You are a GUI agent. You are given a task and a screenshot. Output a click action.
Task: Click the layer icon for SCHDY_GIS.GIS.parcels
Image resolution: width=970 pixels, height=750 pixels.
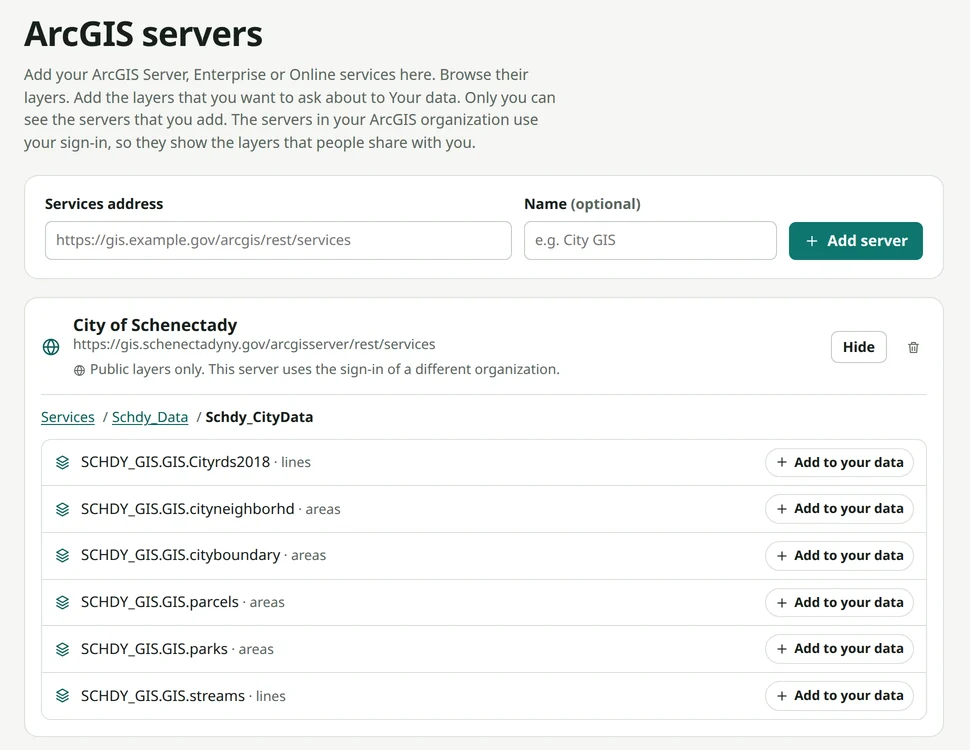tap(62, 602)
